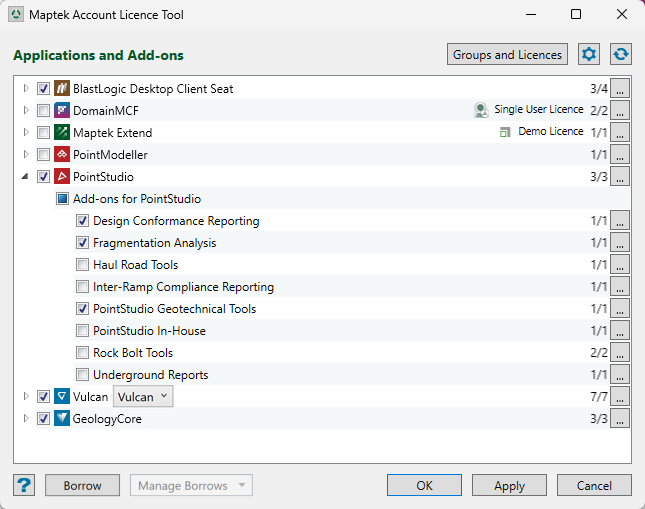Click the Borrow button
The height and width of the screenshot is (509, 645).
pyautogui.click(x=82, y=486)
